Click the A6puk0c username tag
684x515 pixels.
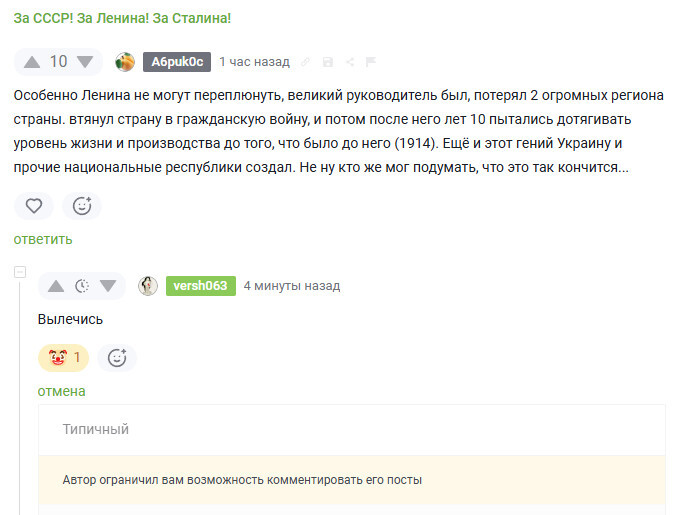(176, 62)
